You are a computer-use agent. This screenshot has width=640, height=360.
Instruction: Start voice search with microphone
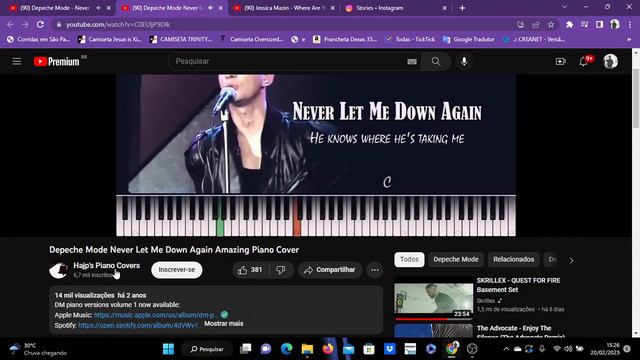[x=464, y=61]
